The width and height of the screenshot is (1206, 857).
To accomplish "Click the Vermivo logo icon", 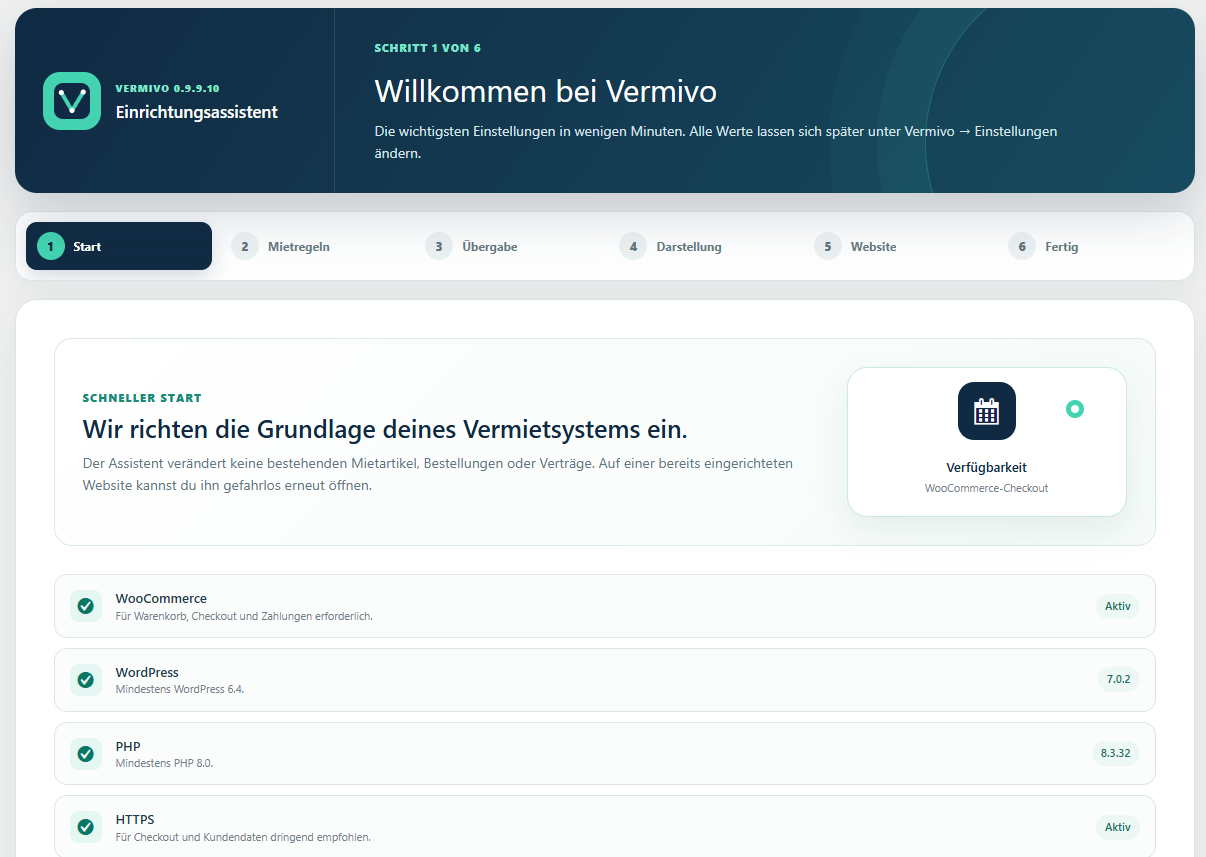I will [72, 101].
